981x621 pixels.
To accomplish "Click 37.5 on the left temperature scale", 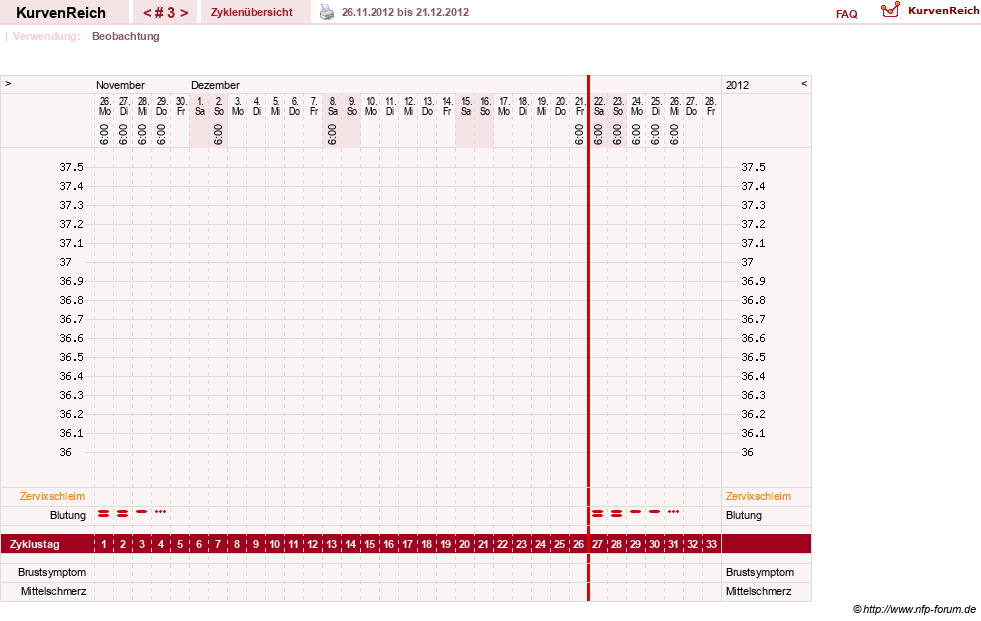I will click(x=71, y=167).
